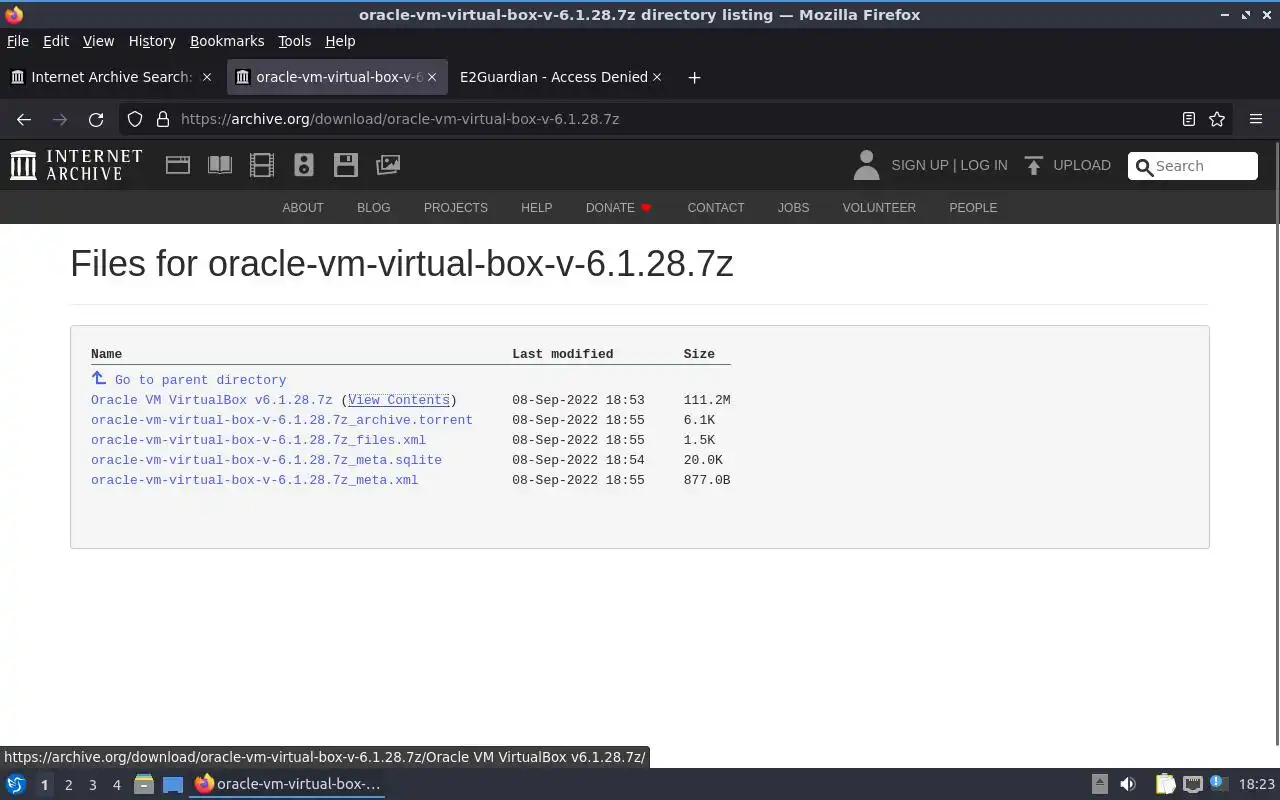Click the taskbar show desktop icon
Image resolution: width=1280 pixels, height=800 pixels.
click(173, 784)
